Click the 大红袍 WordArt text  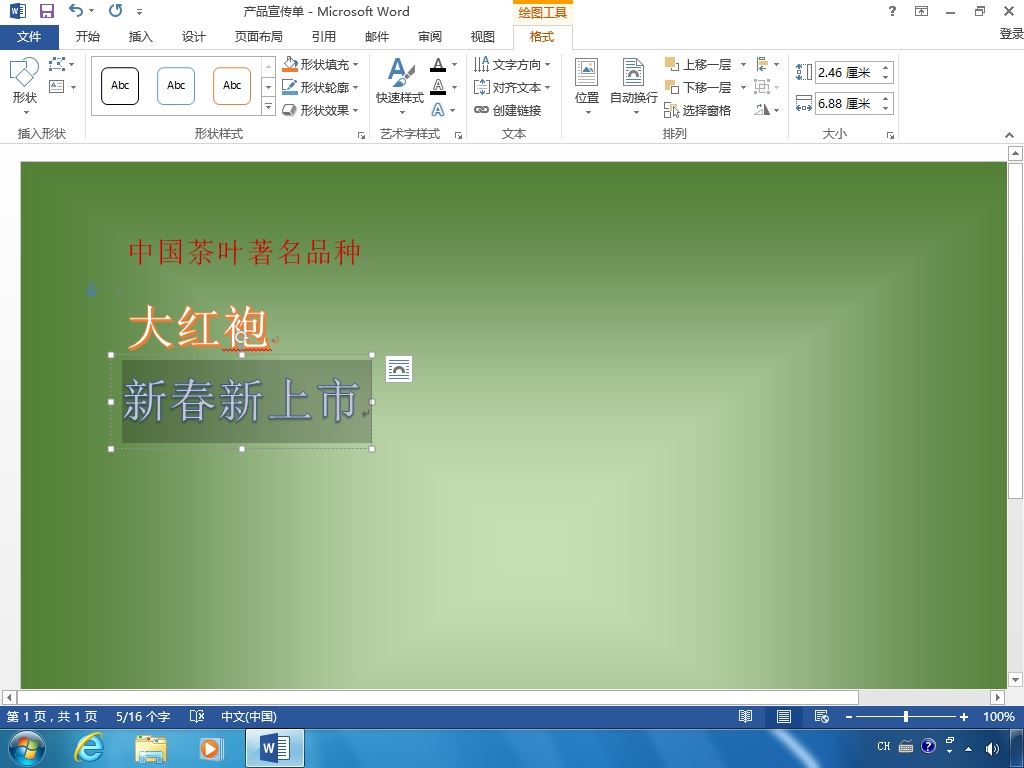198,327
